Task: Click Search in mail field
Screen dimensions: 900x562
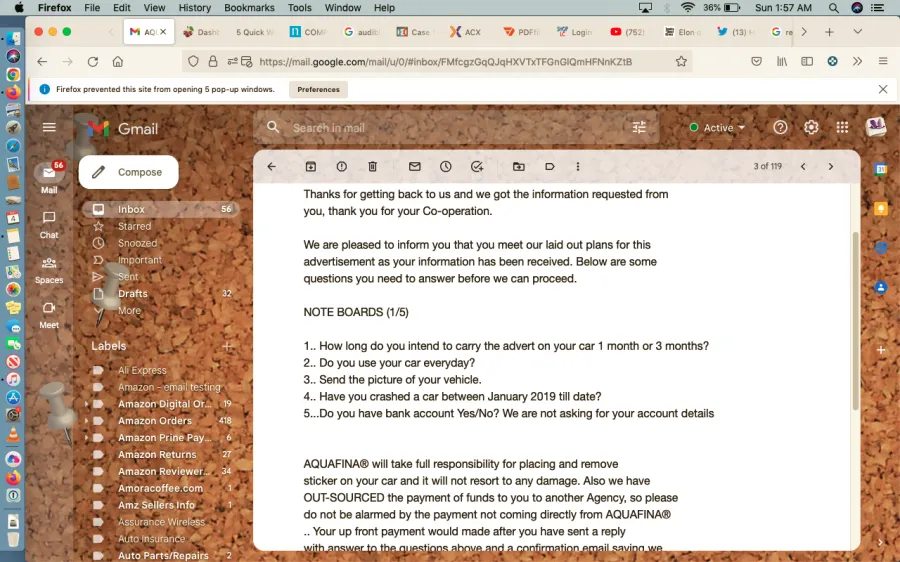Action: (x=456, y=127)
